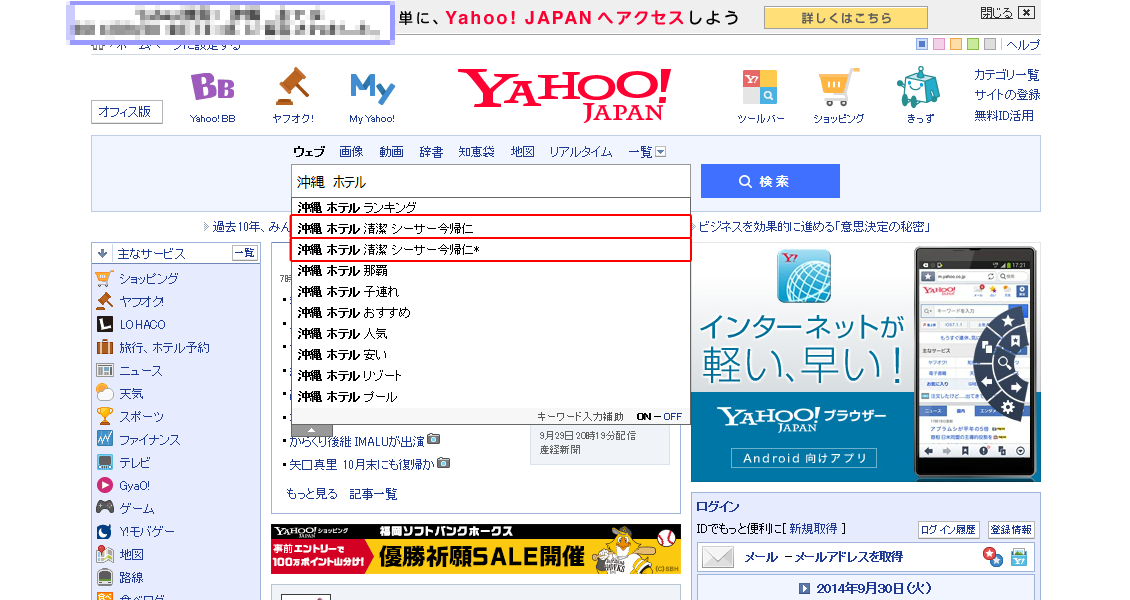Screen dimensions: 1130x600
Task: Click the スポーツ trophy icon in sidebar
Action: [x=104, y=416]
